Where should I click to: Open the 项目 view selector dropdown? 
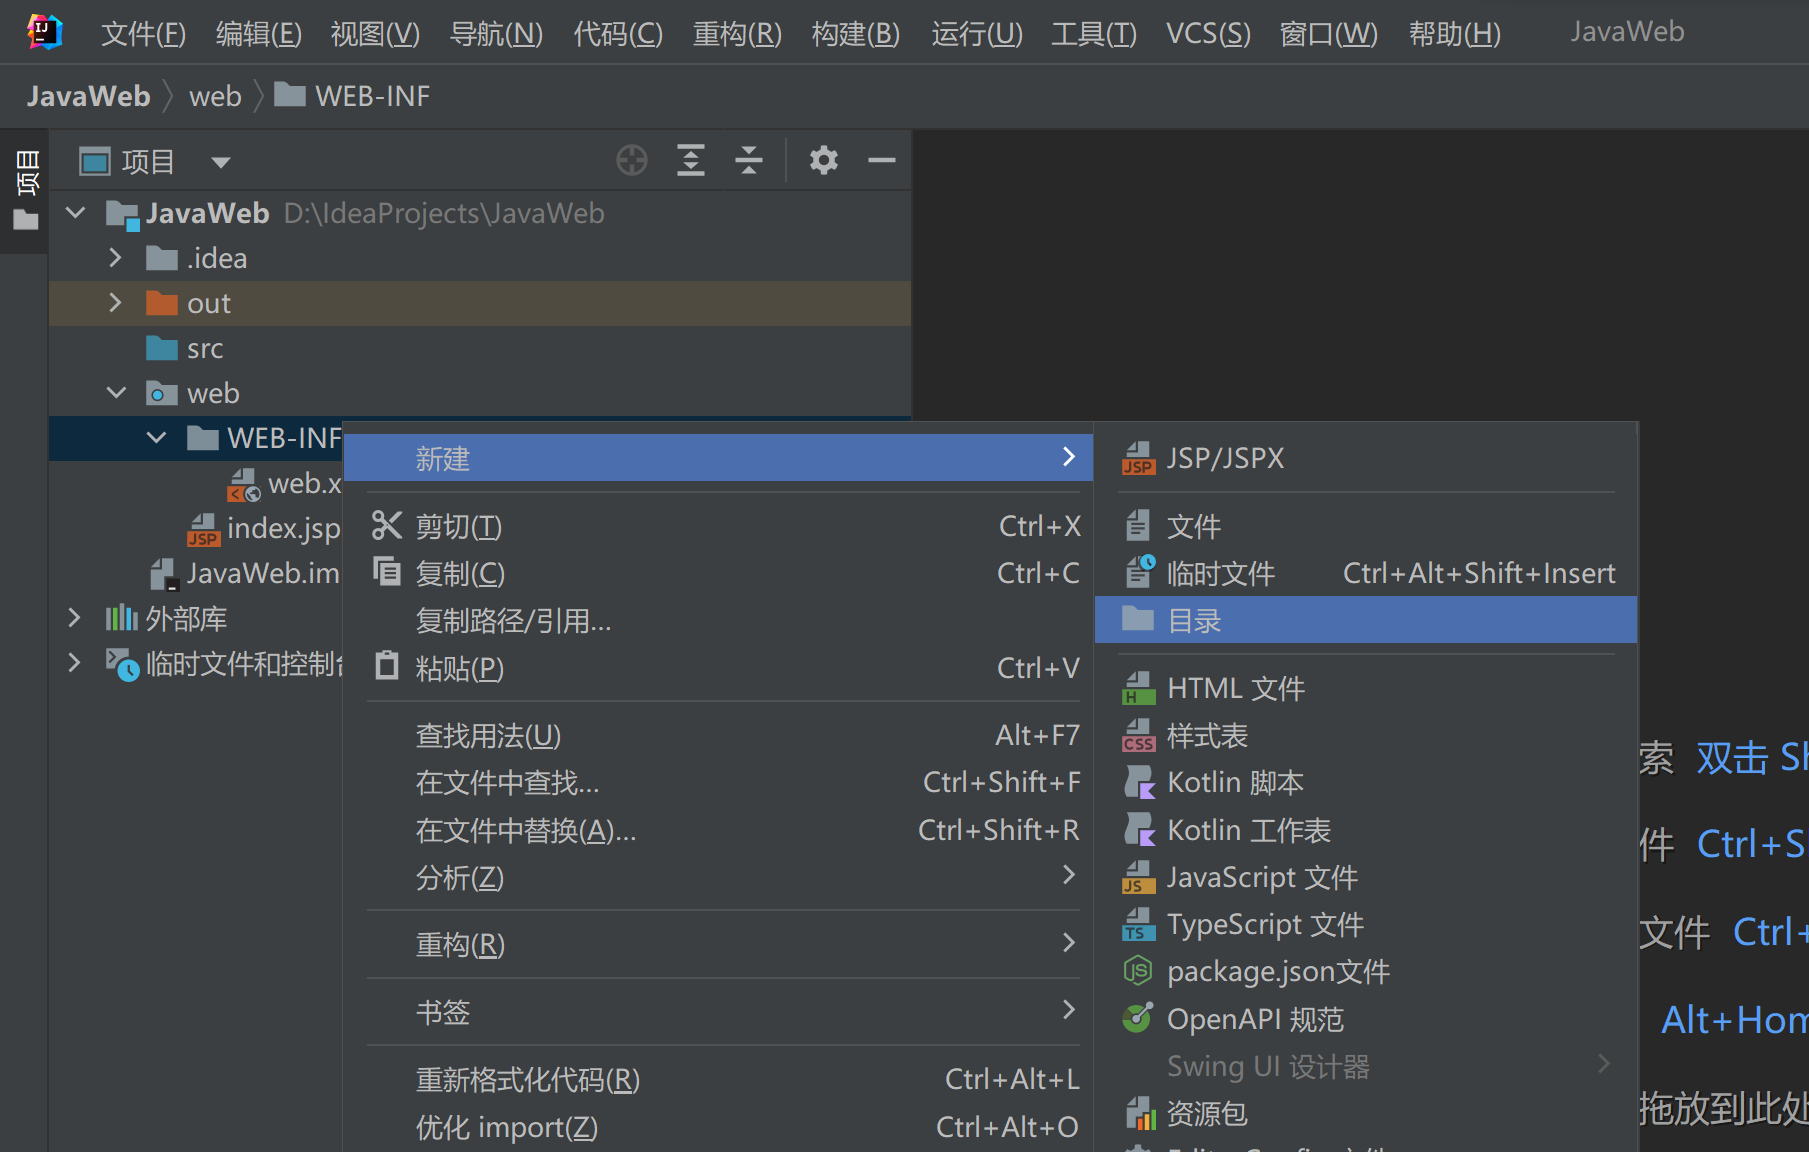[220, 161]
